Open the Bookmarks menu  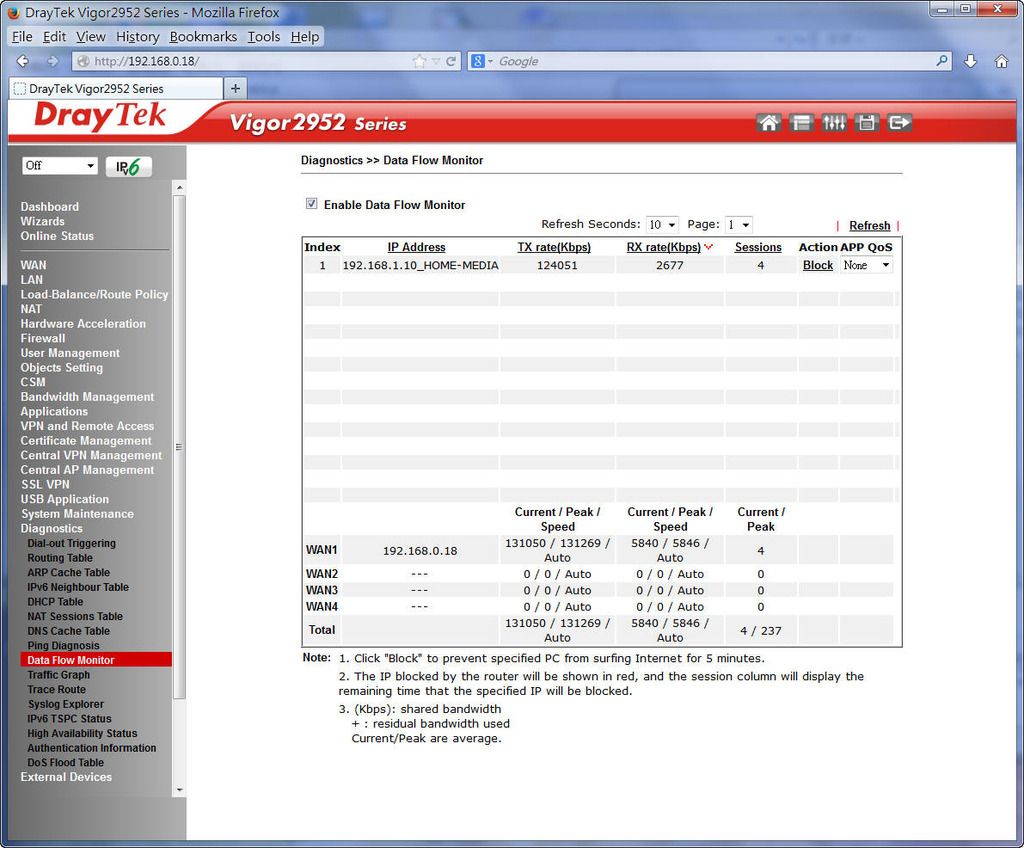203,37
